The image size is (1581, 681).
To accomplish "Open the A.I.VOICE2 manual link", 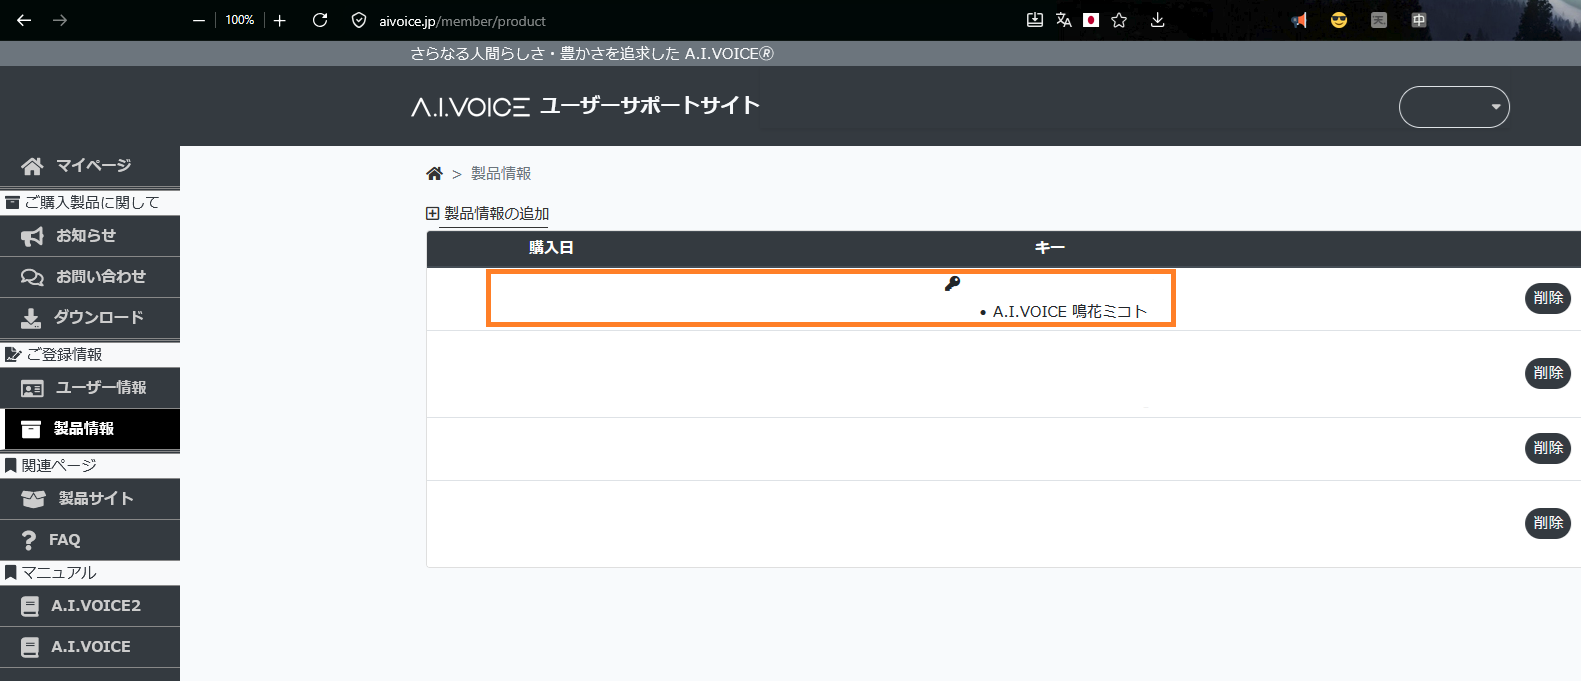I will click(90, 606).
